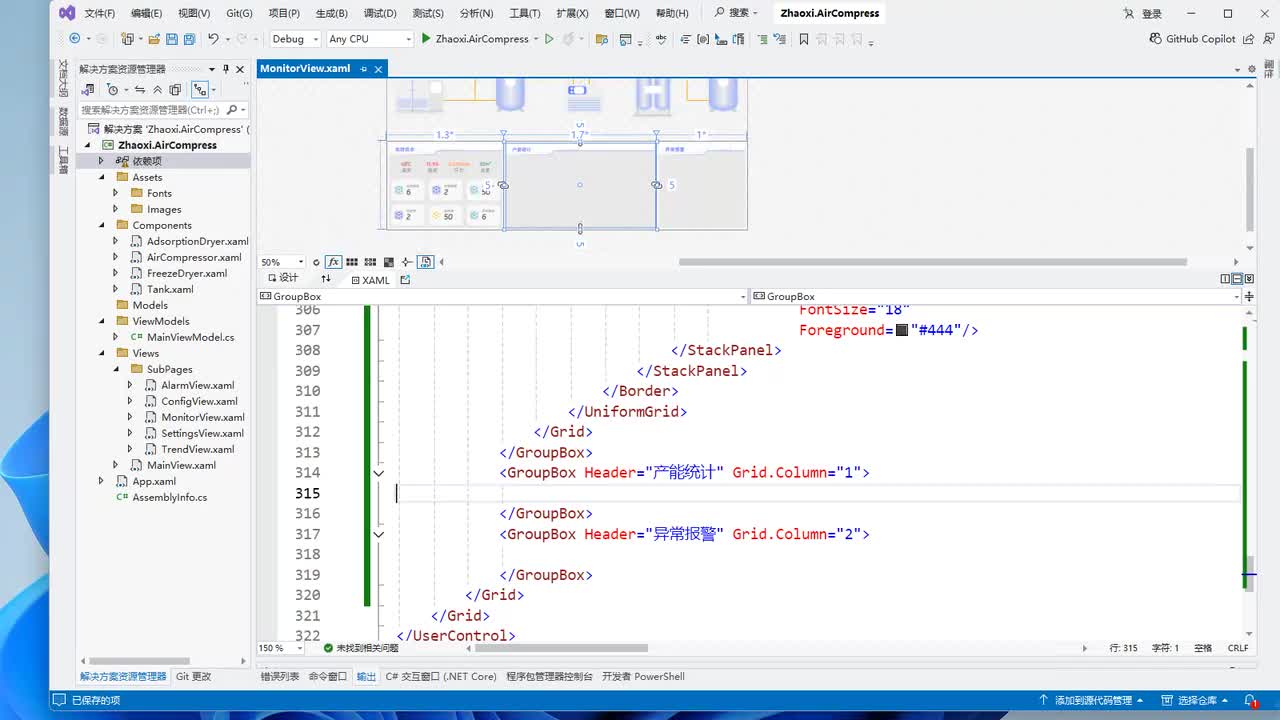This screenshot has width=1280, height=720.
Task: Pop out the XAML pane
Action: [x=405, y=280]
